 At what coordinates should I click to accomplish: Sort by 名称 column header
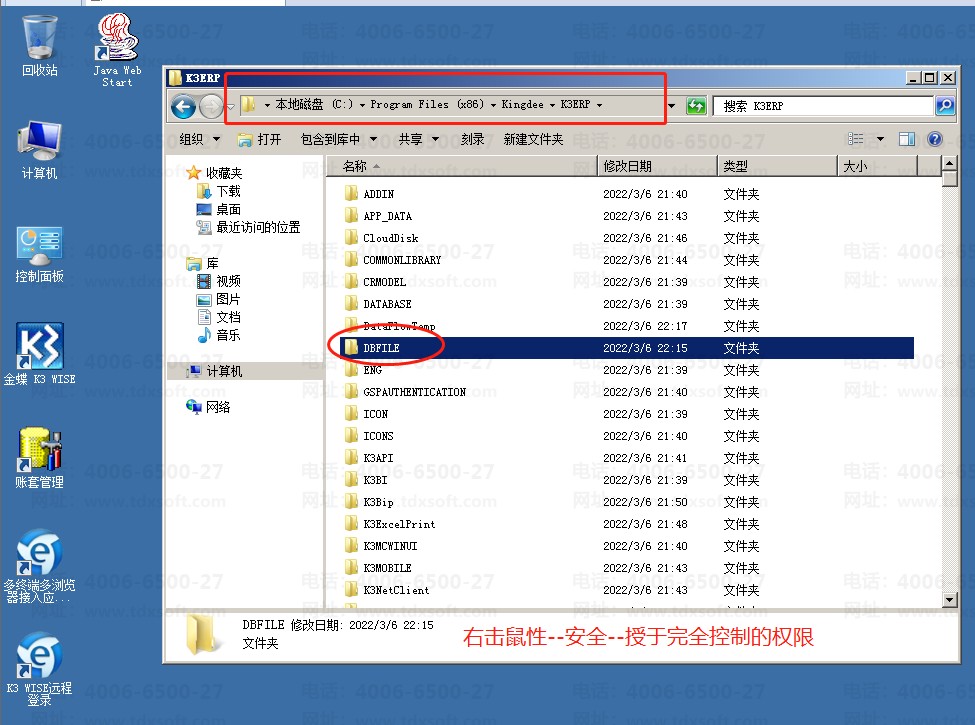click(461, 166)
